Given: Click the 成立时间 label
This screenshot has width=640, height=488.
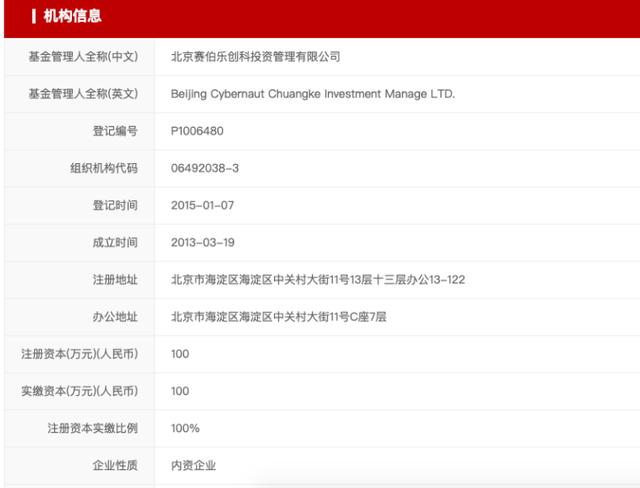Looking at the screenshot, I should pos(115,242).
